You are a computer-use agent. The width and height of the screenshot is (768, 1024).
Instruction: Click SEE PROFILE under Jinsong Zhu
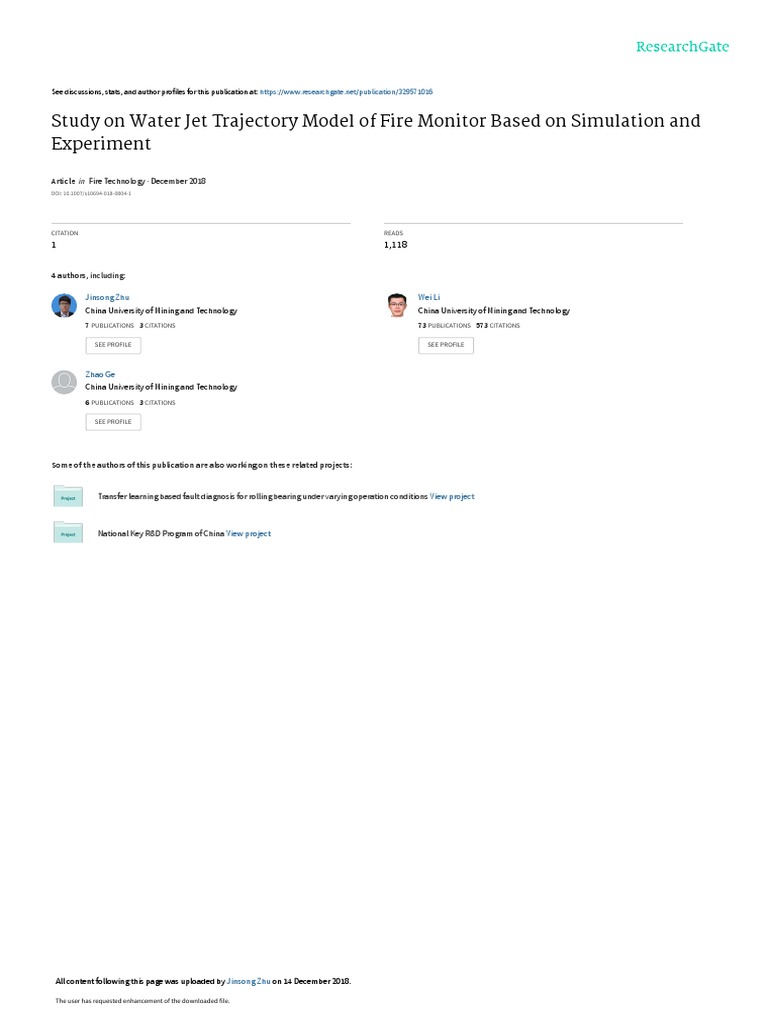point(113,345)
